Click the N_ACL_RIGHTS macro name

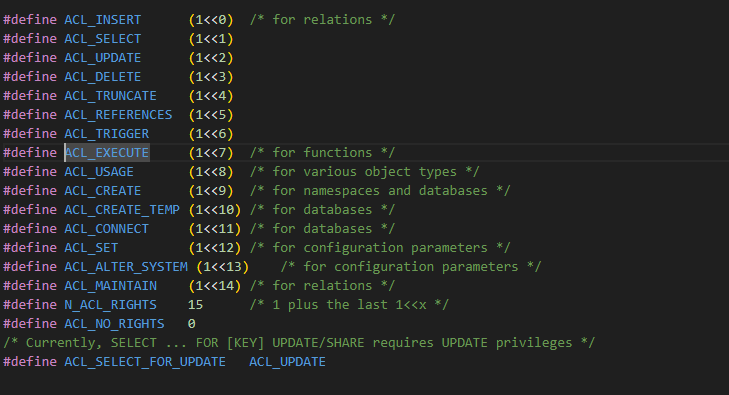[x=111, y=305]
